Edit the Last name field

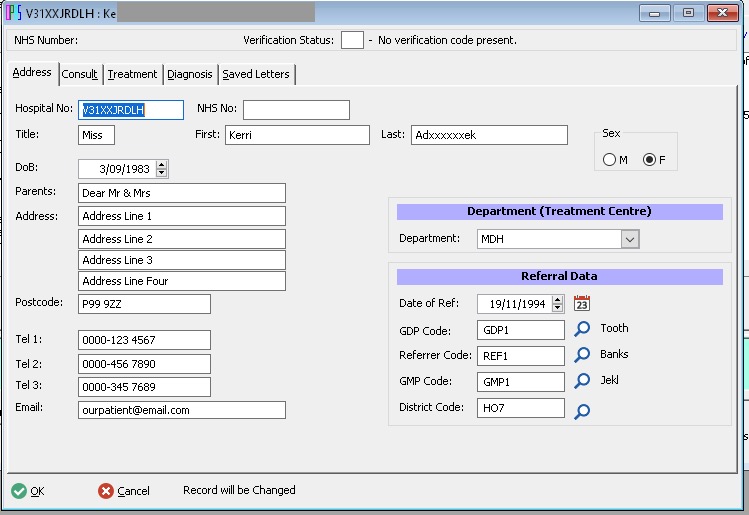point(489,135)
